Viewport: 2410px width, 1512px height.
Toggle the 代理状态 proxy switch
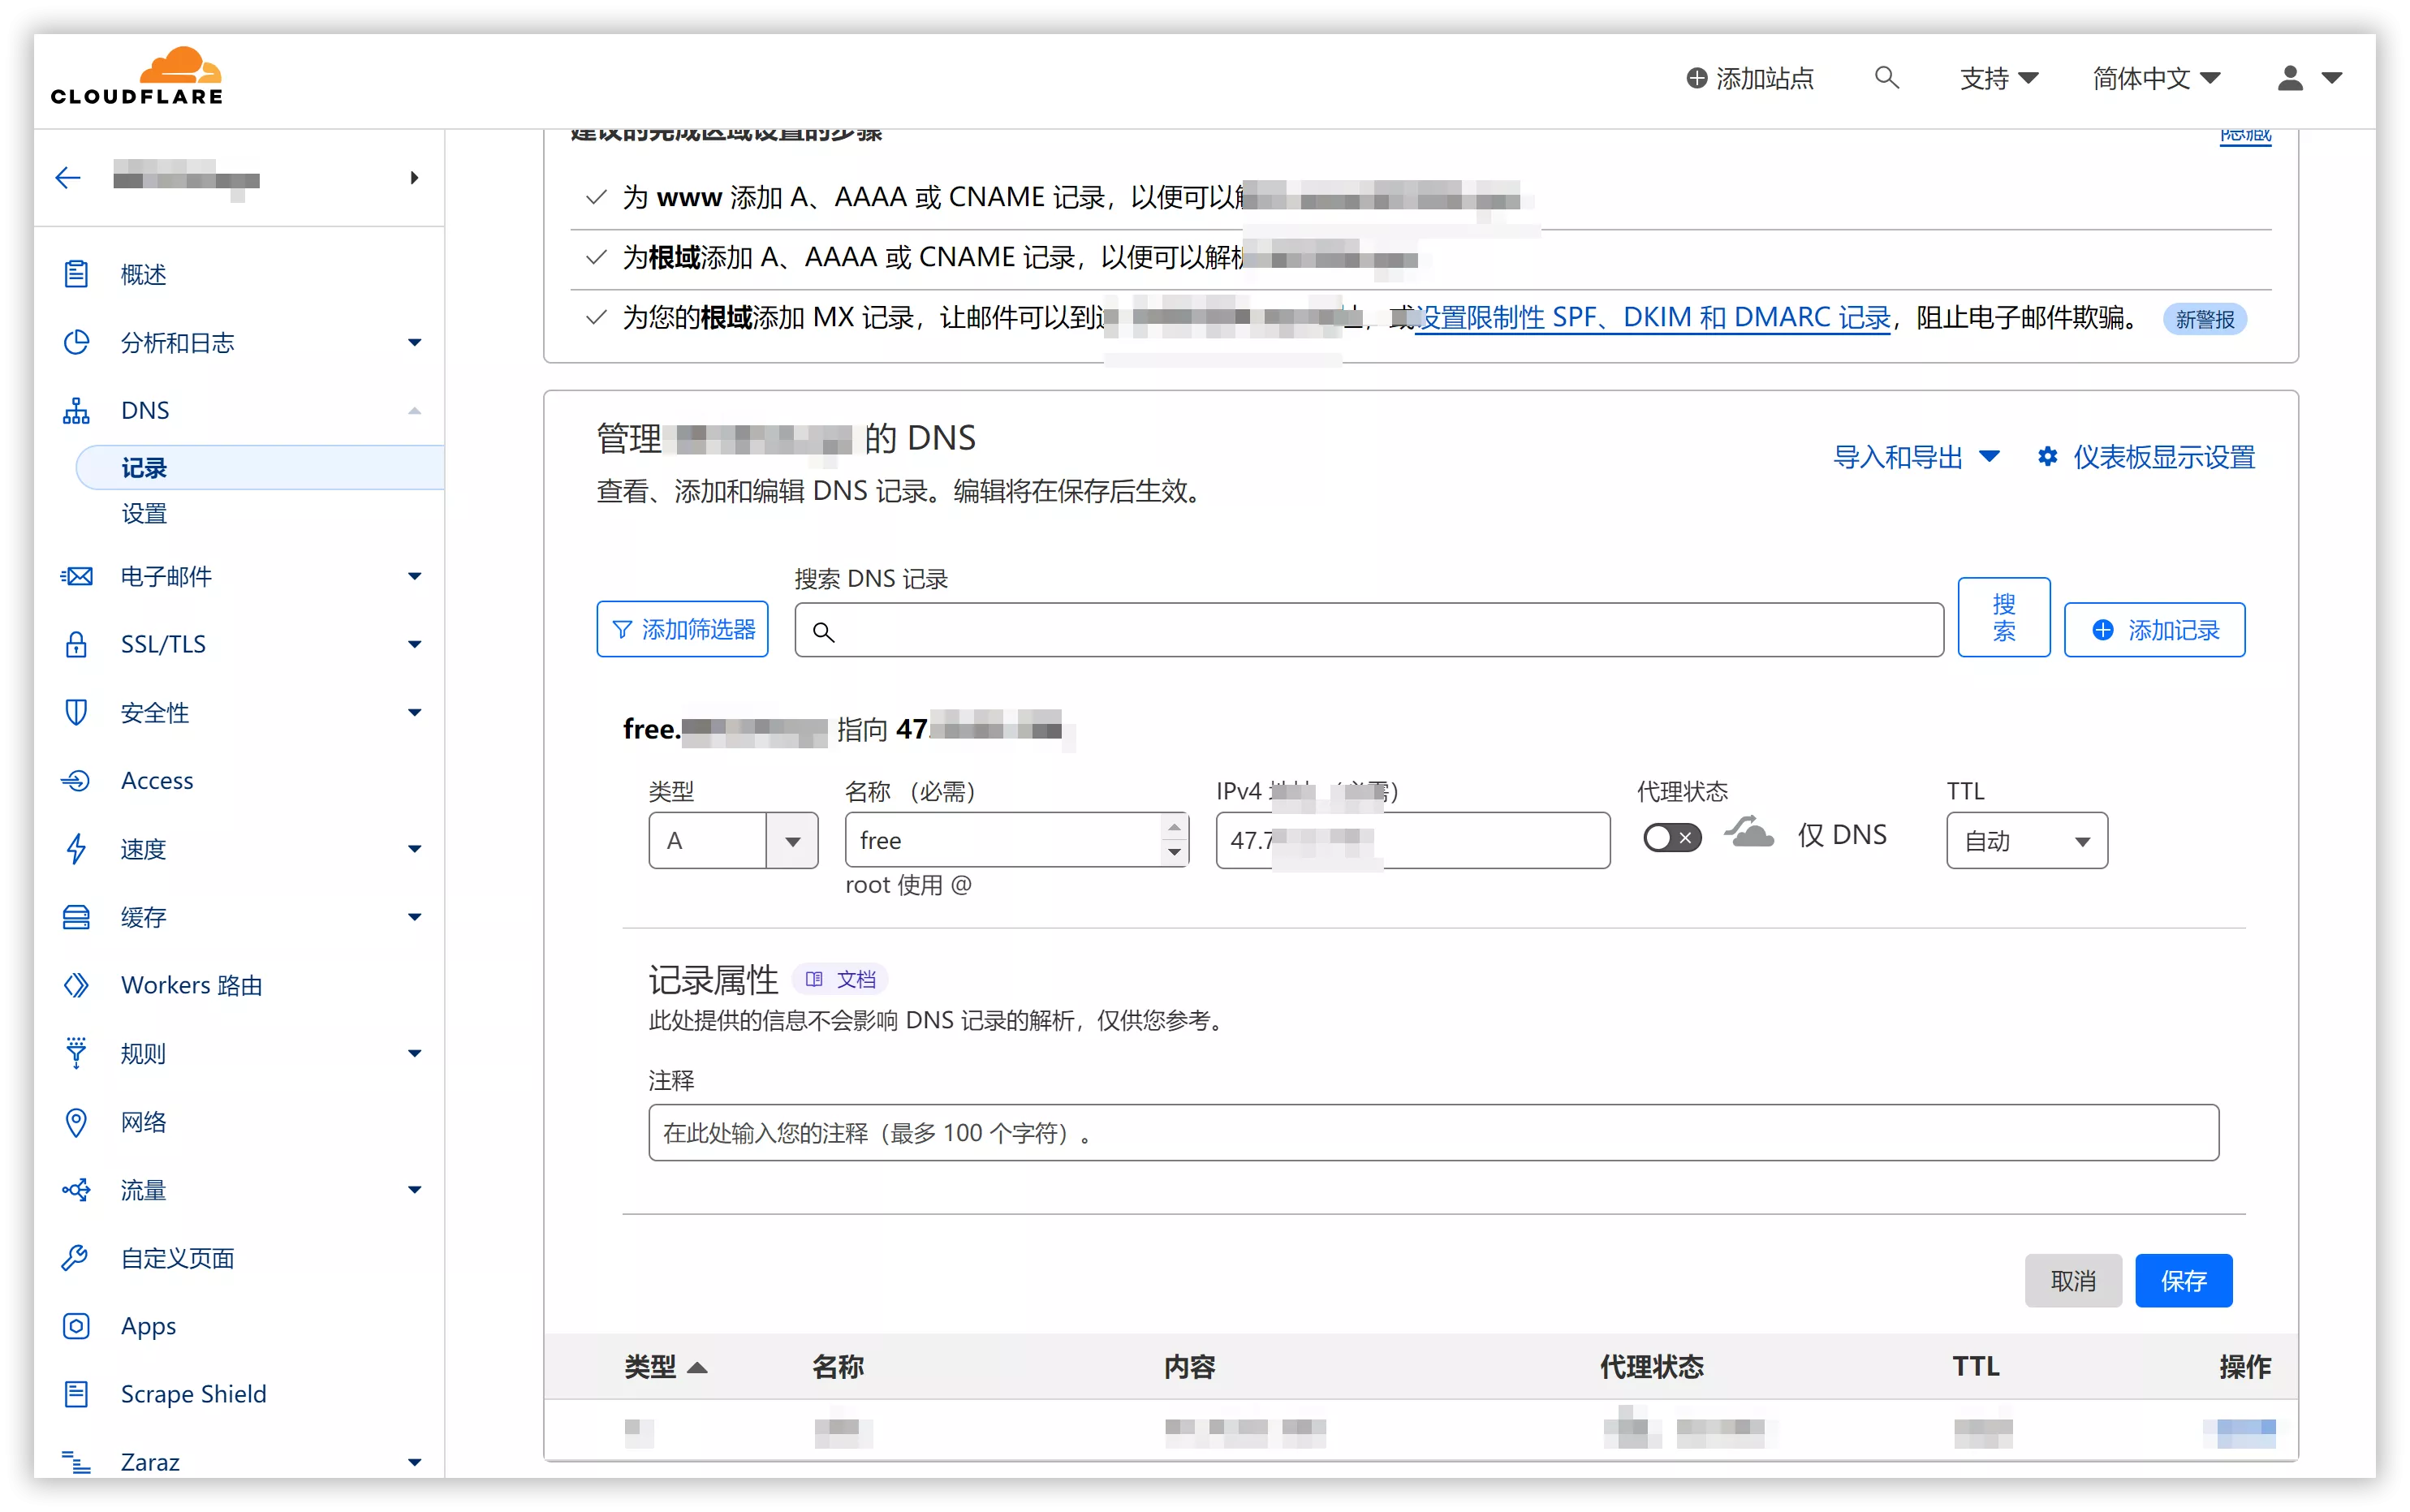pos(1672,837)
